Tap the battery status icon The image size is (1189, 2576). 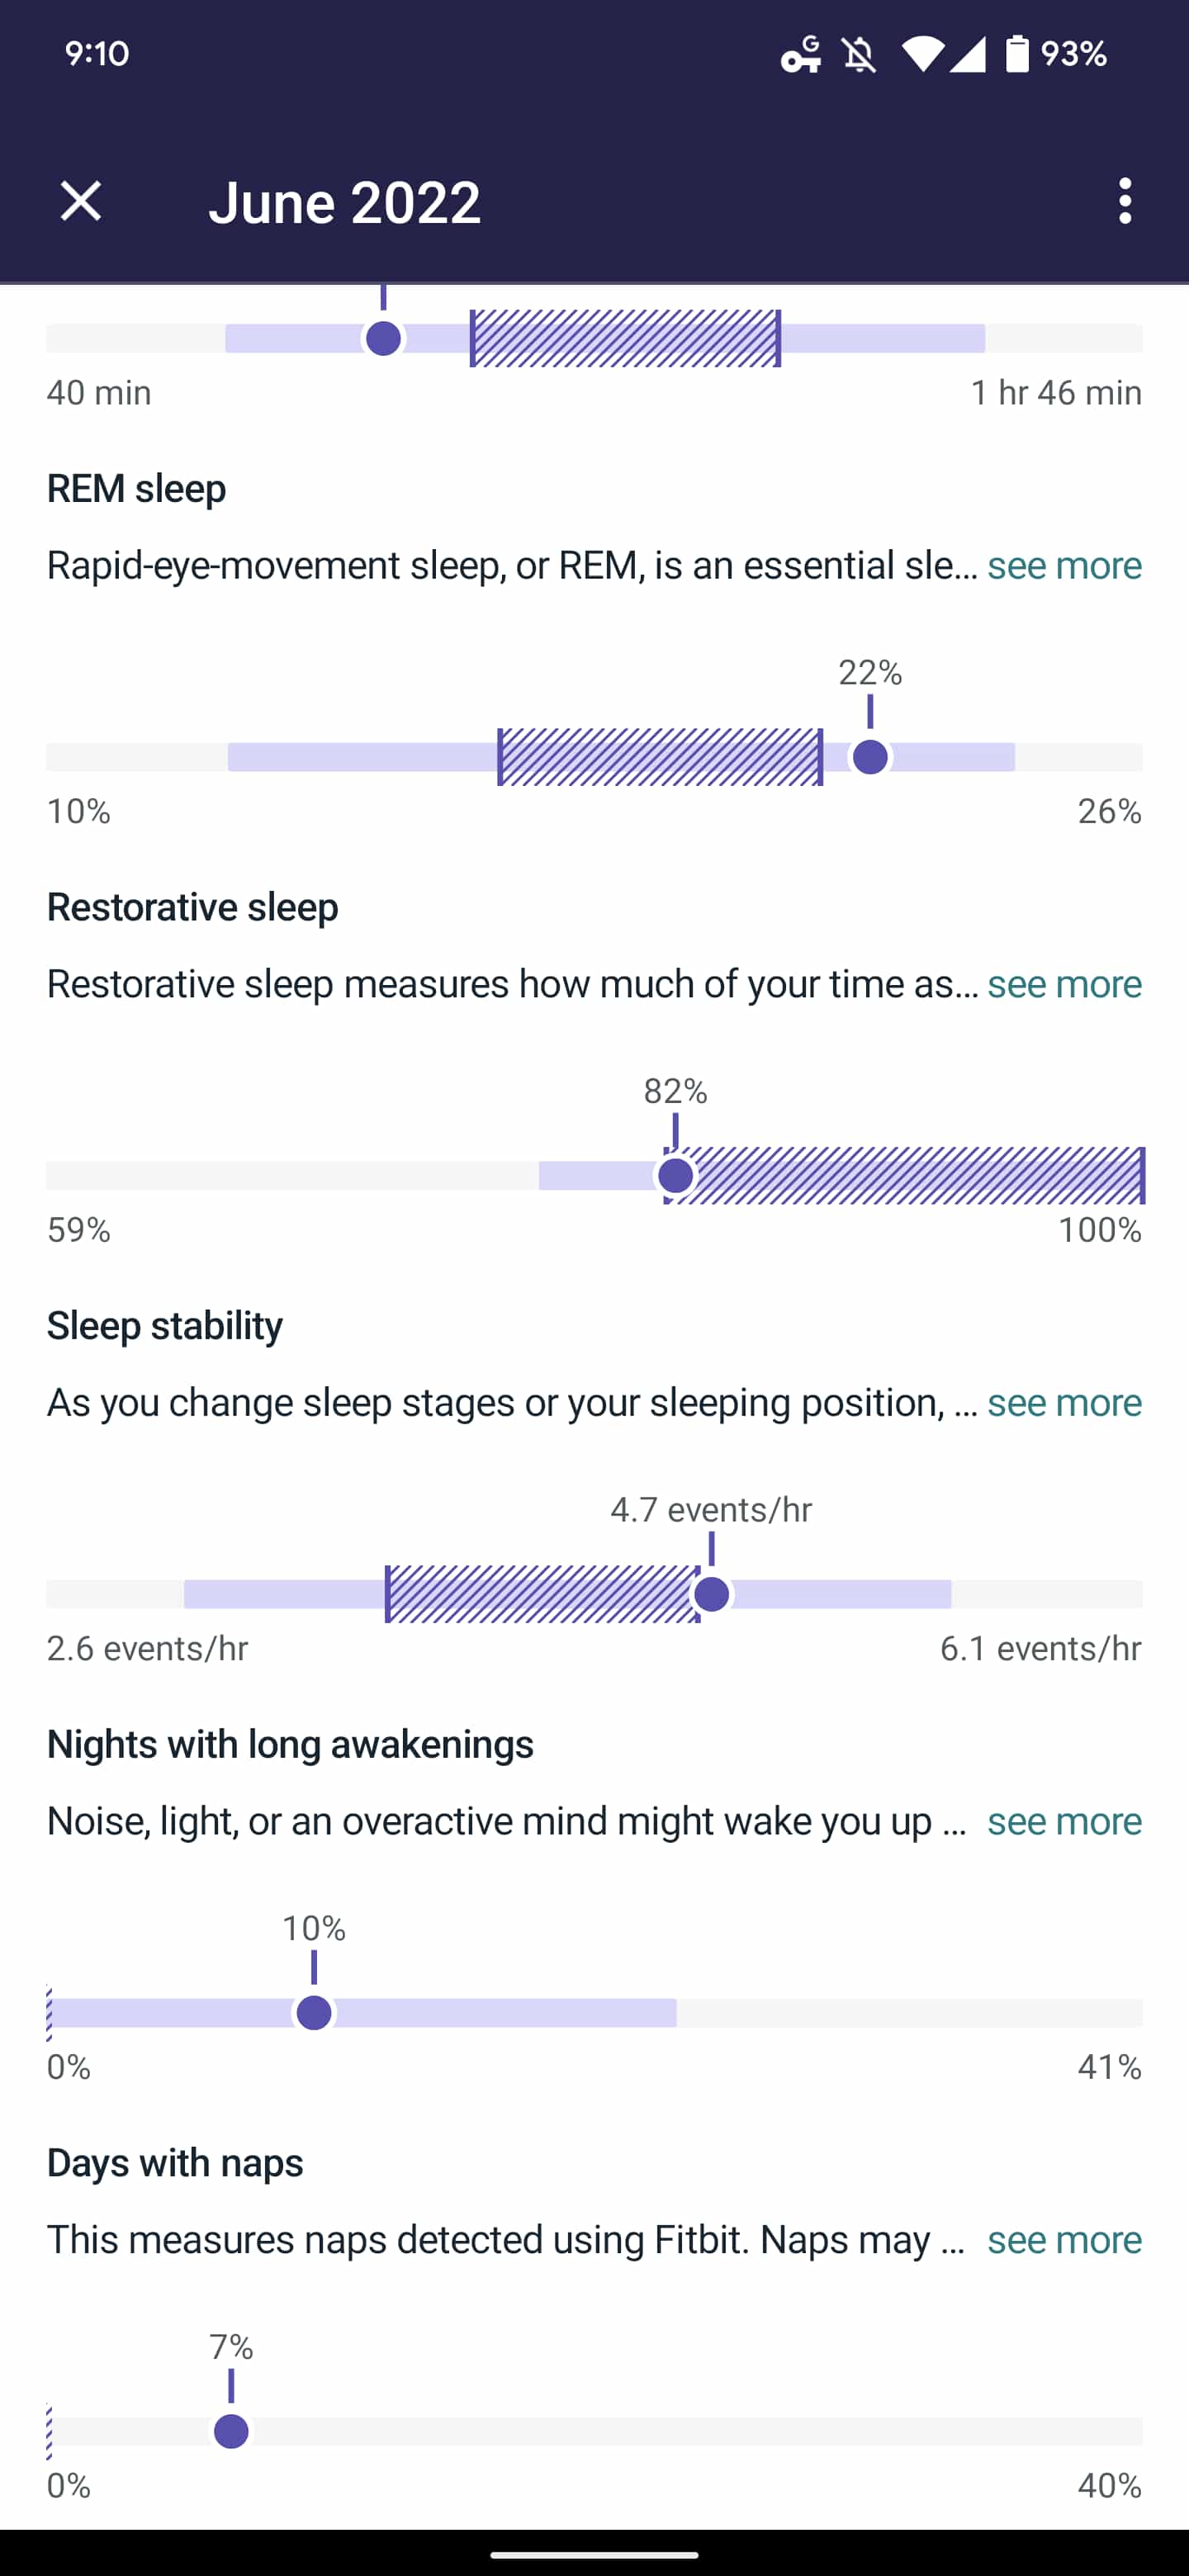pos(1017,54)
